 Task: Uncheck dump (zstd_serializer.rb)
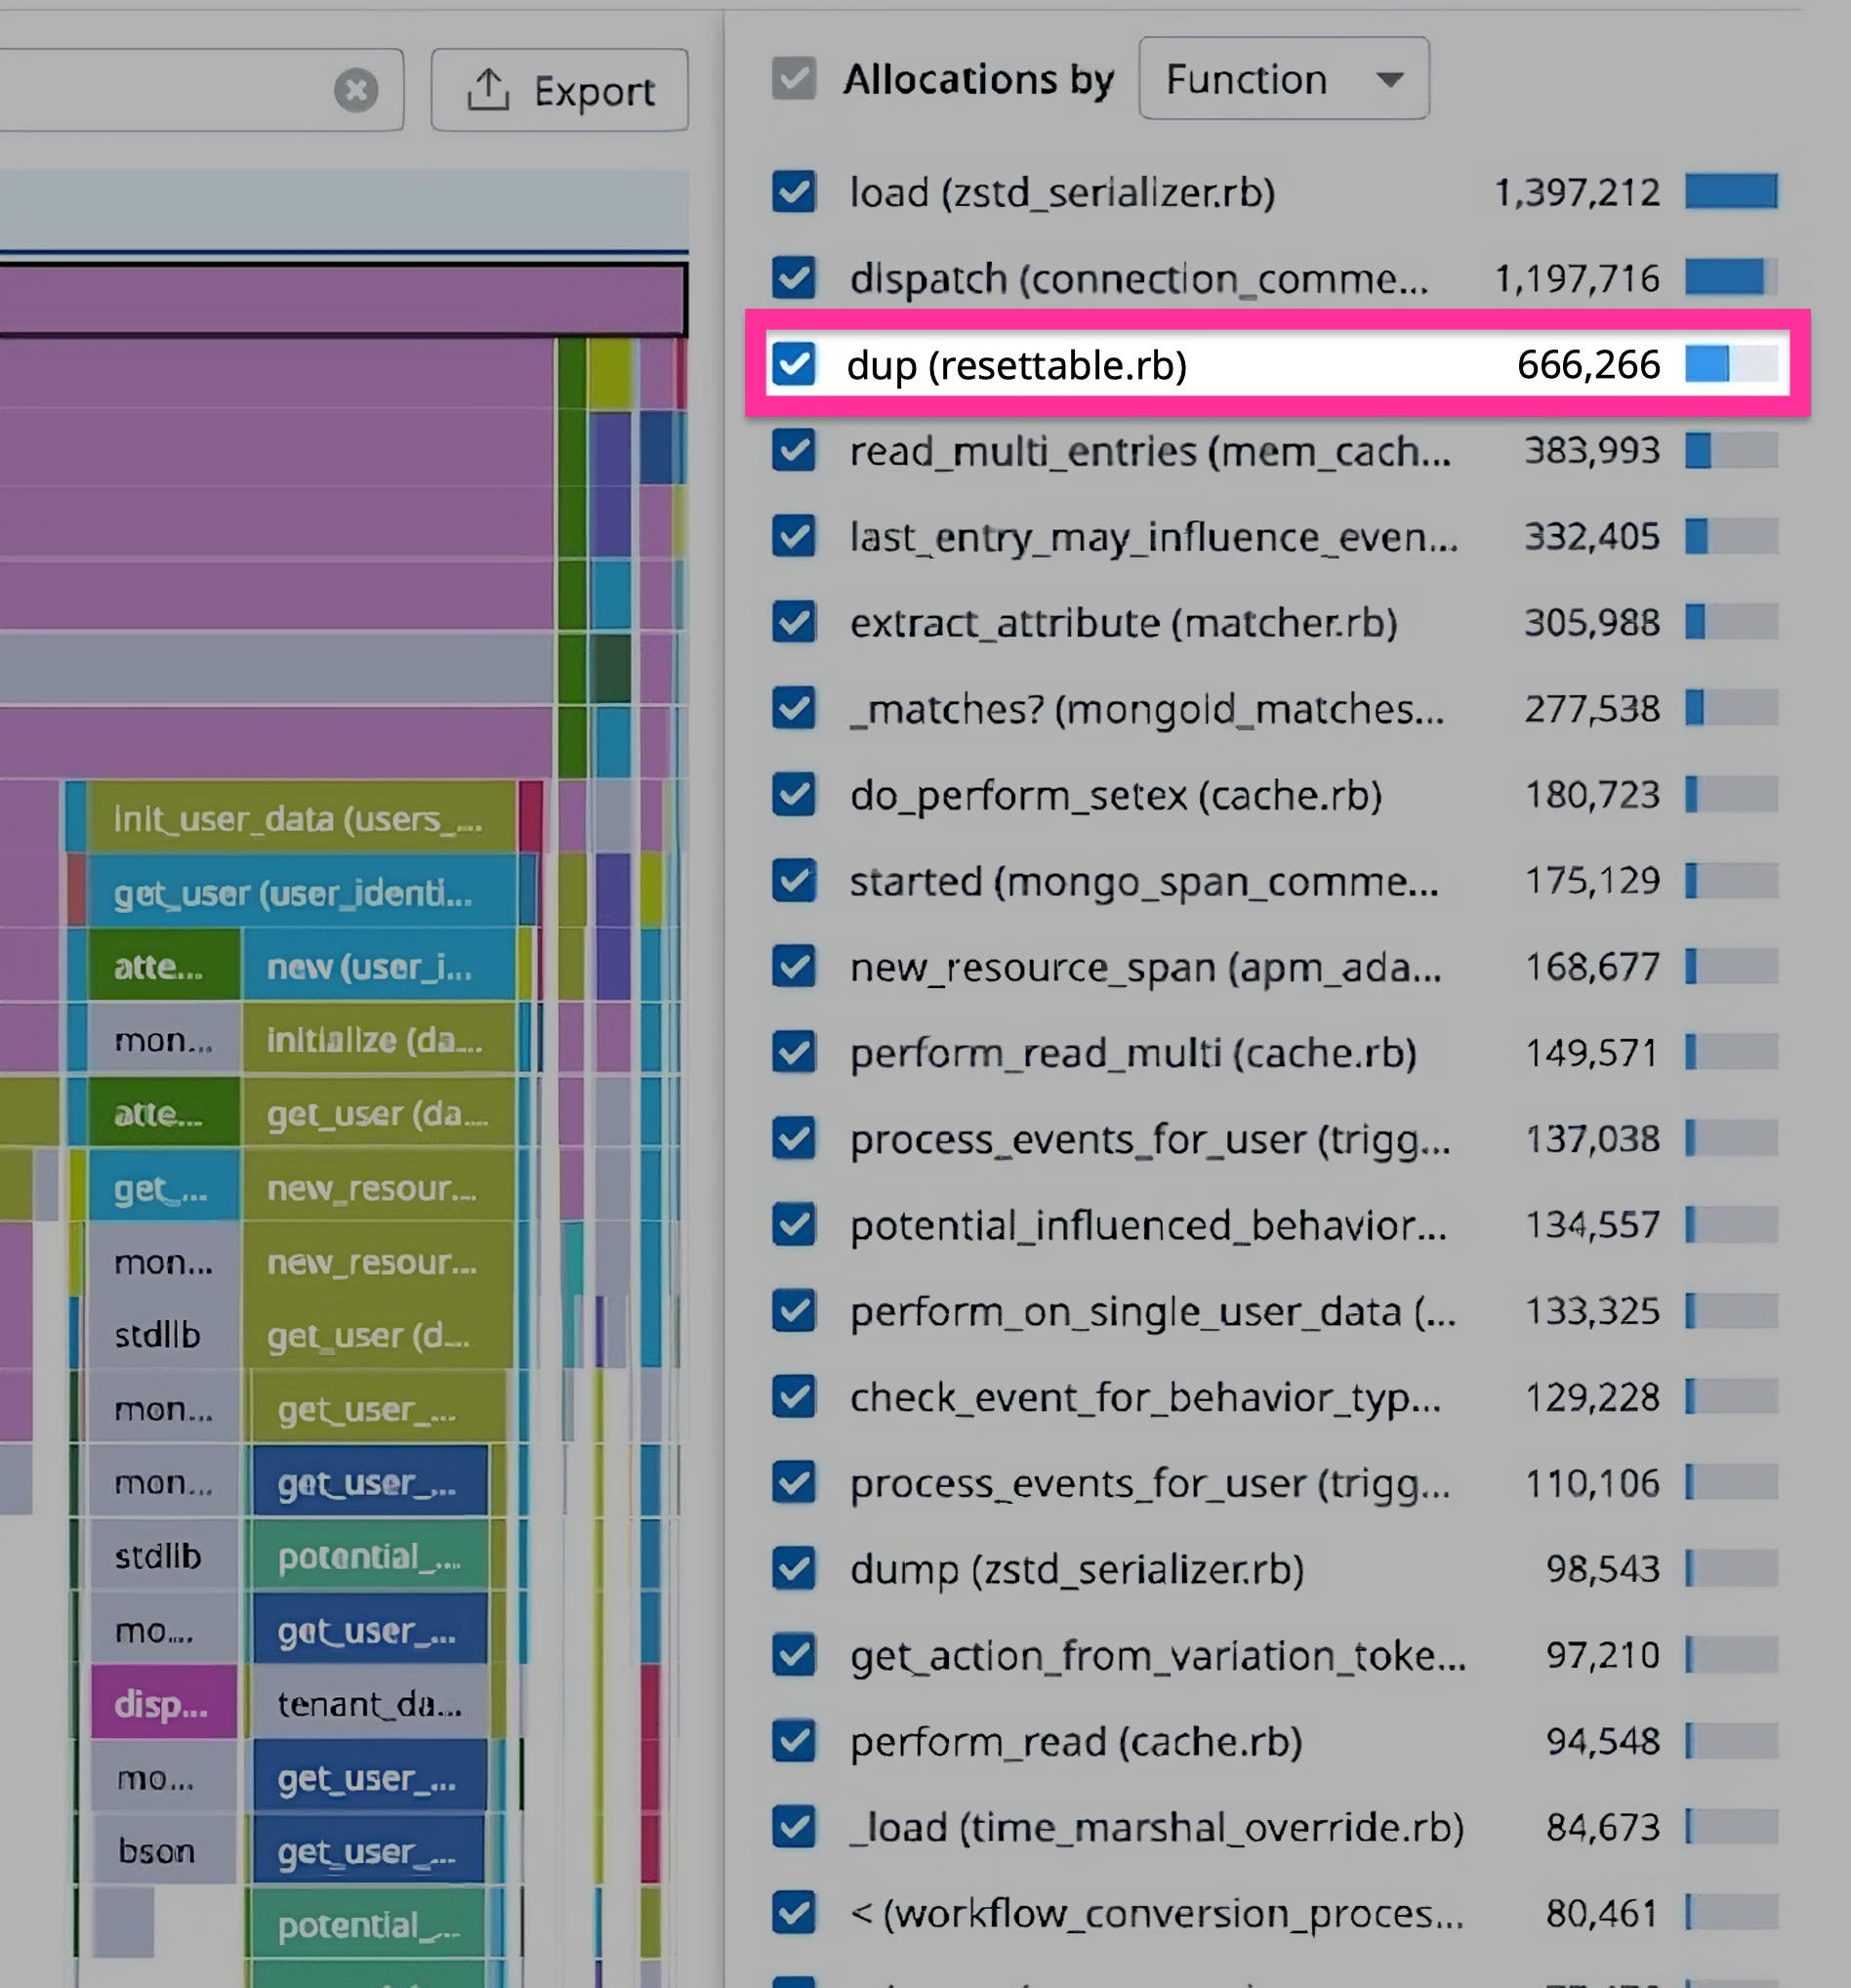point(793,1570)
